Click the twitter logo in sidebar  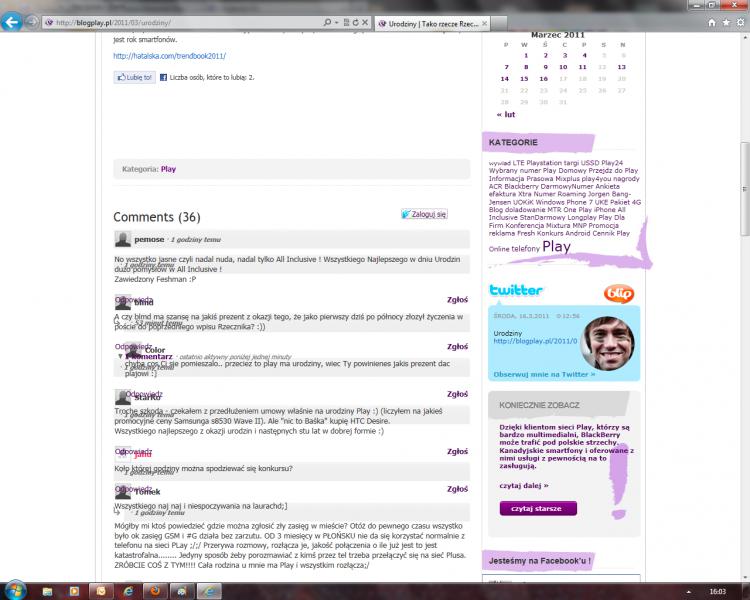pyautogui.click(x=516, y=290)
